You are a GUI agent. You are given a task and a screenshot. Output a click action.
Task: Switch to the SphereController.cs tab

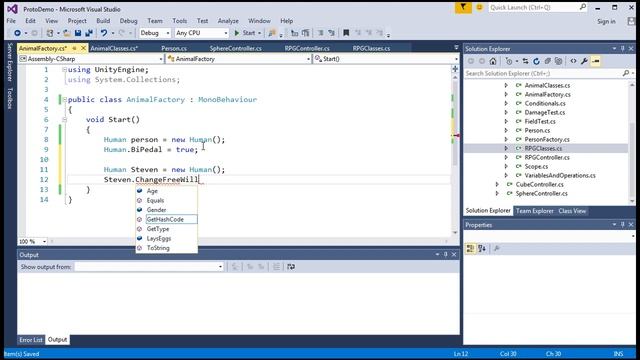(236, 48)
